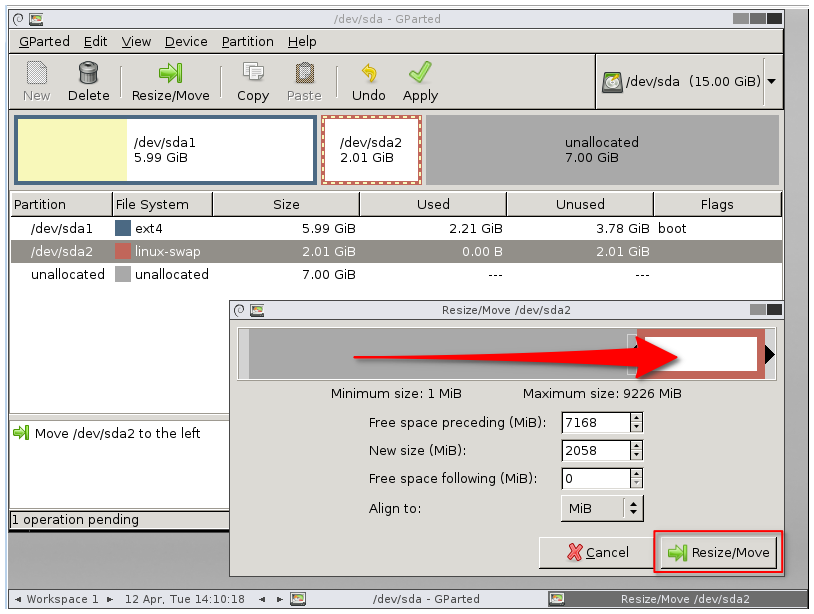
Task: Open the Help menu
Action: [x=302, y=42]
